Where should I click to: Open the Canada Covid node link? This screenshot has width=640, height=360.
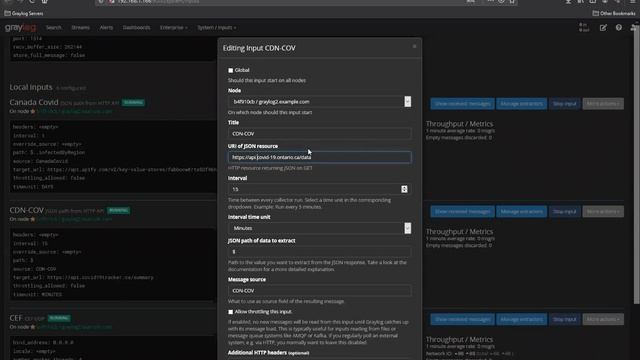[x=74, y=111]
